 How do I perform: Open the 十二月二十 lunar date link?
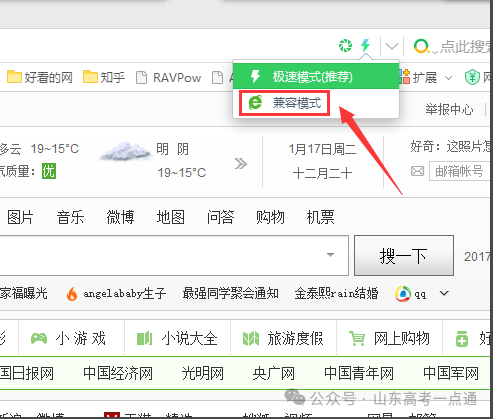[x=322, y=173]
